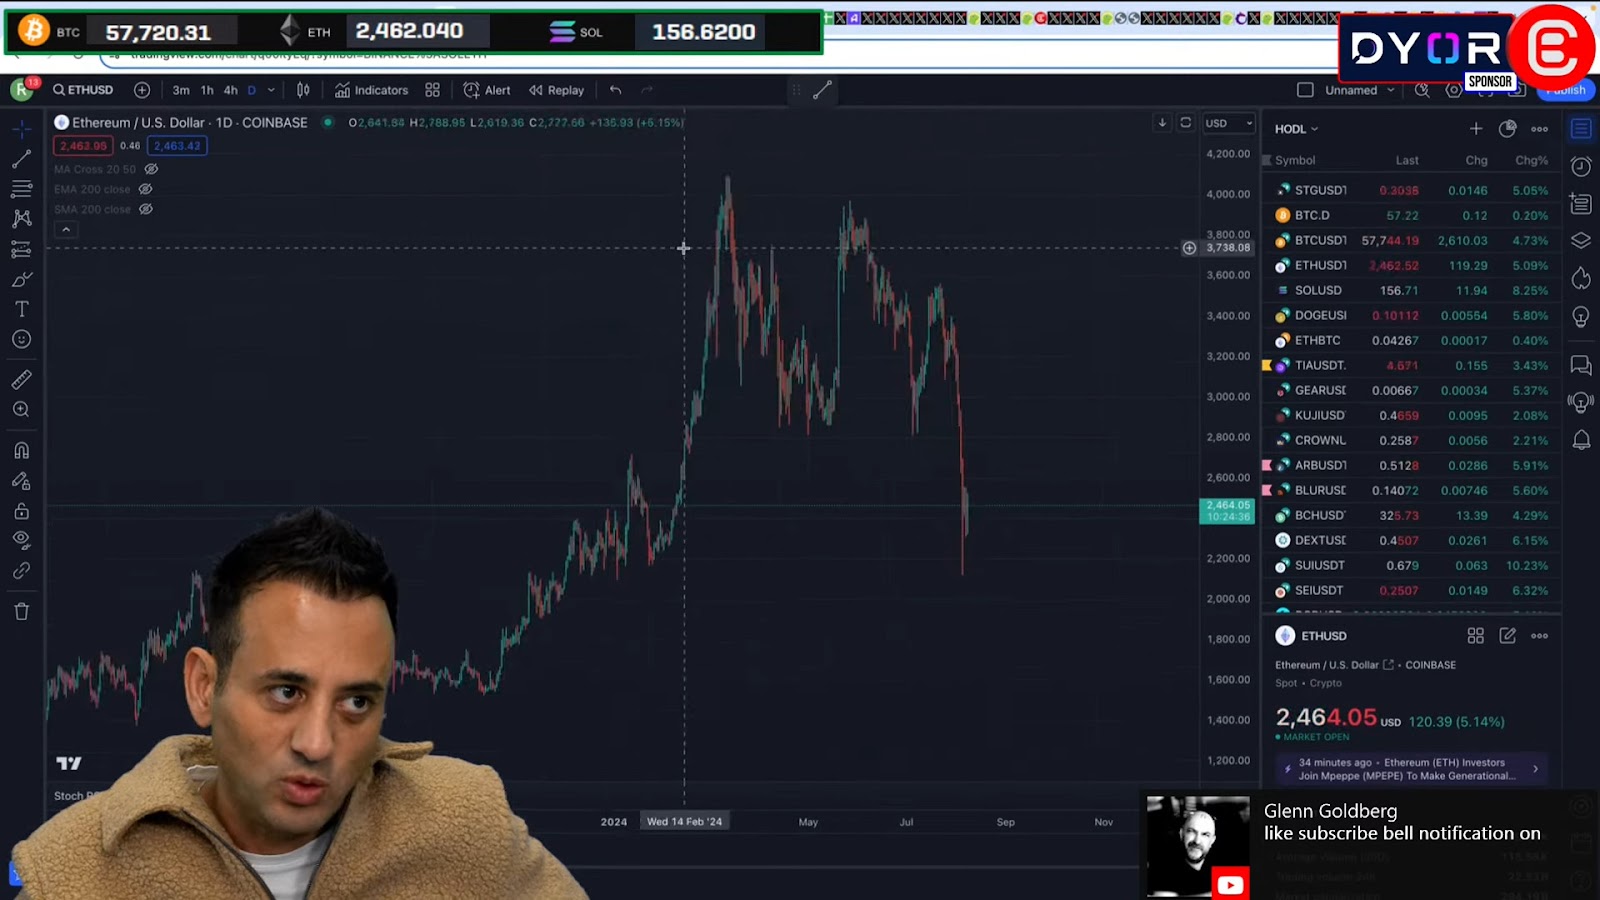The height and width of the screenshot is (900, 1600).
Task: Open the hotlists flame panel
Action: pos(1581,278)
